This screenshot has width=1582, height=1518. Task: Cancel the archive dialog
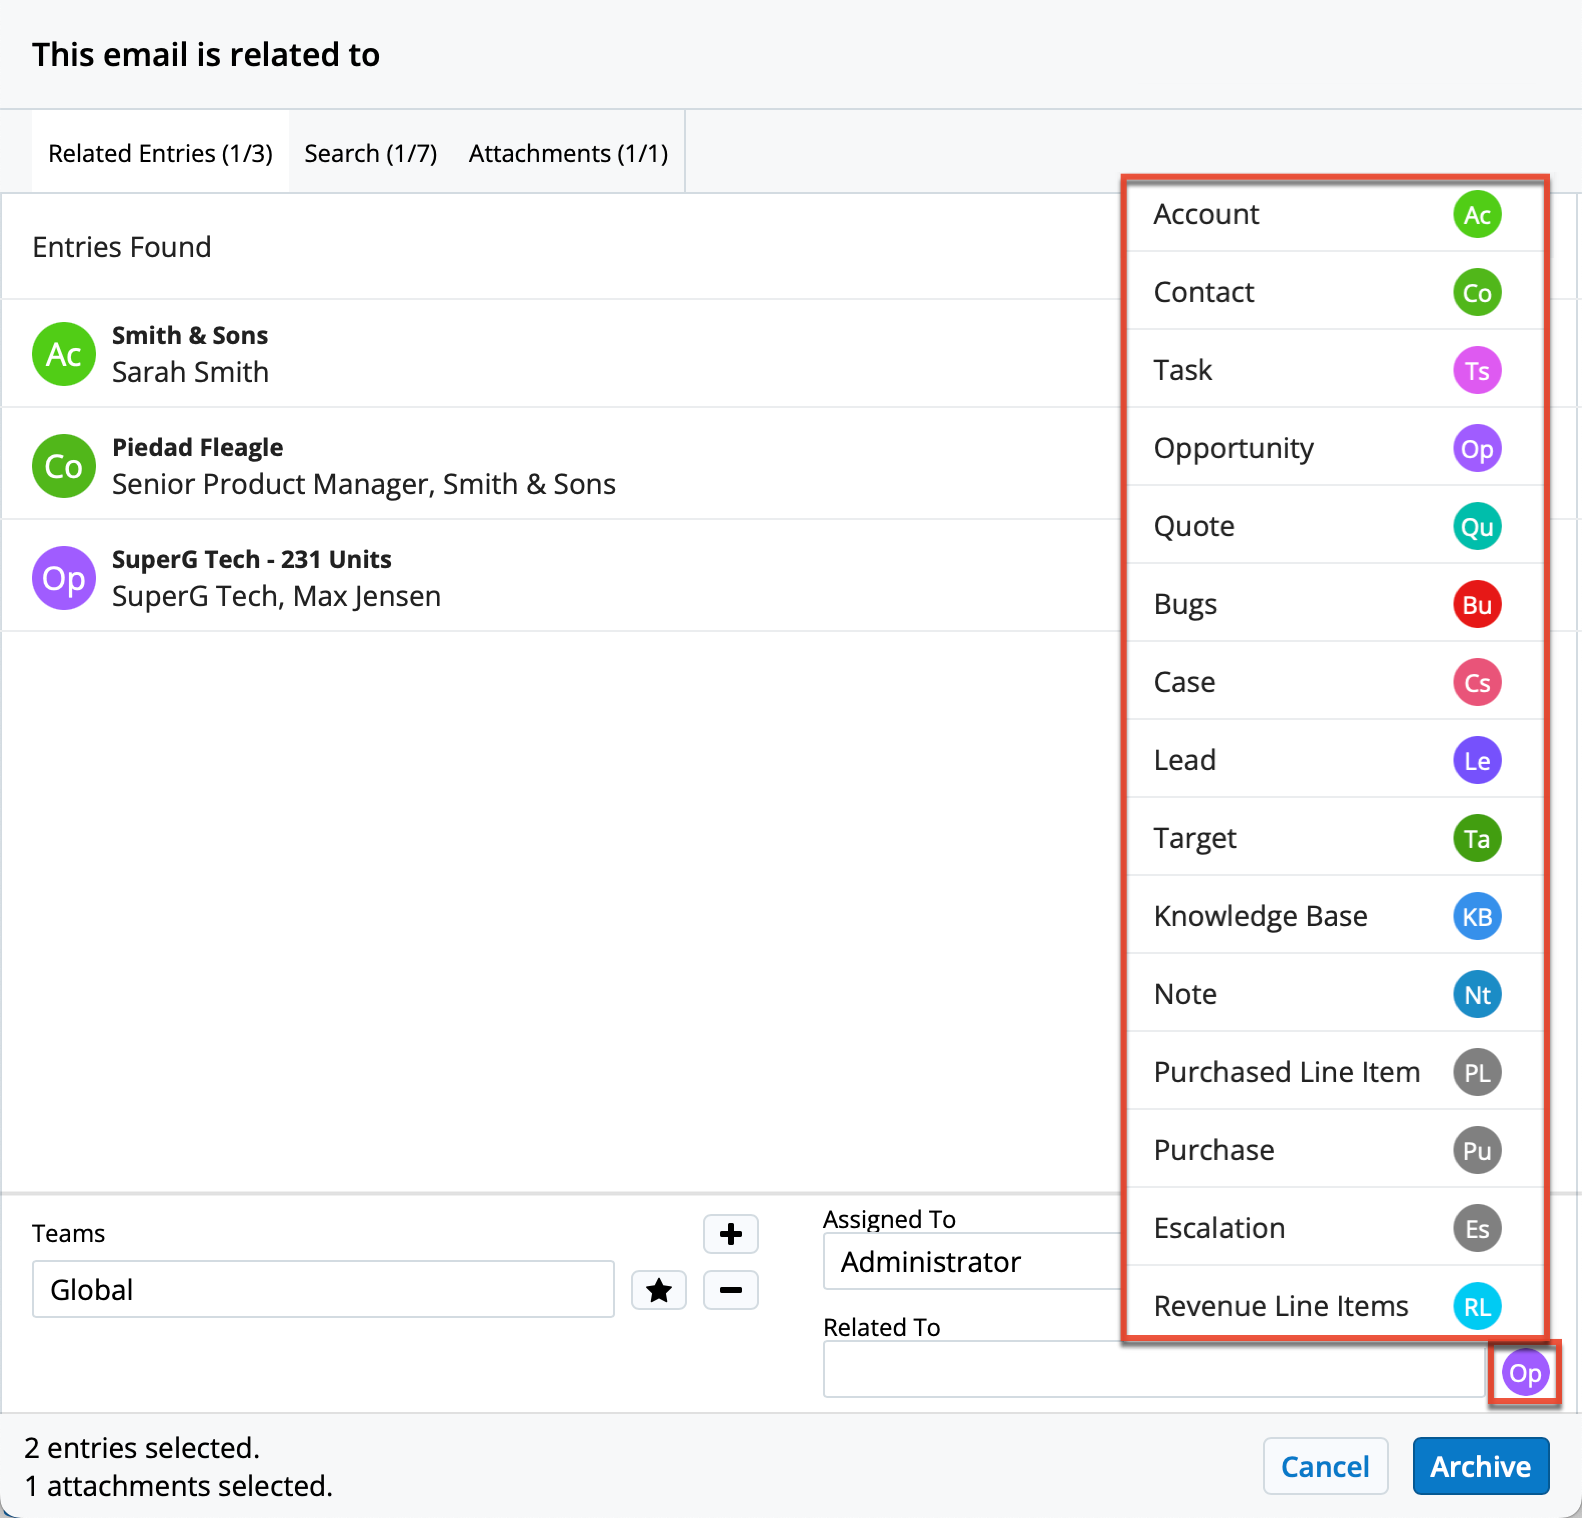1325,1466
